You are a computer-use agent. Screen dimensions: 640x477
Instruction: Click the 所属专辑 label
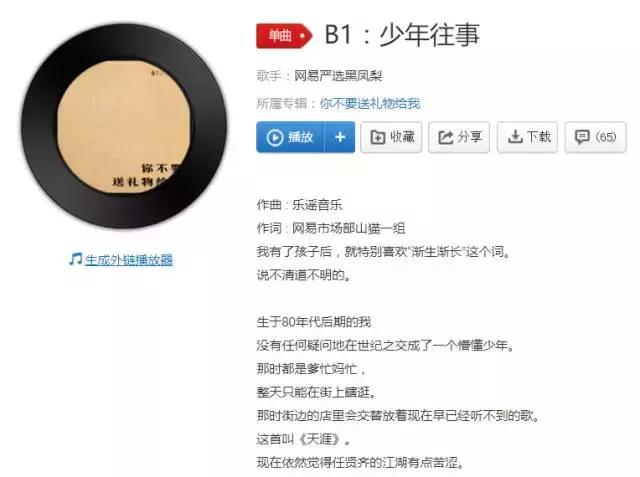pos(281,103)
